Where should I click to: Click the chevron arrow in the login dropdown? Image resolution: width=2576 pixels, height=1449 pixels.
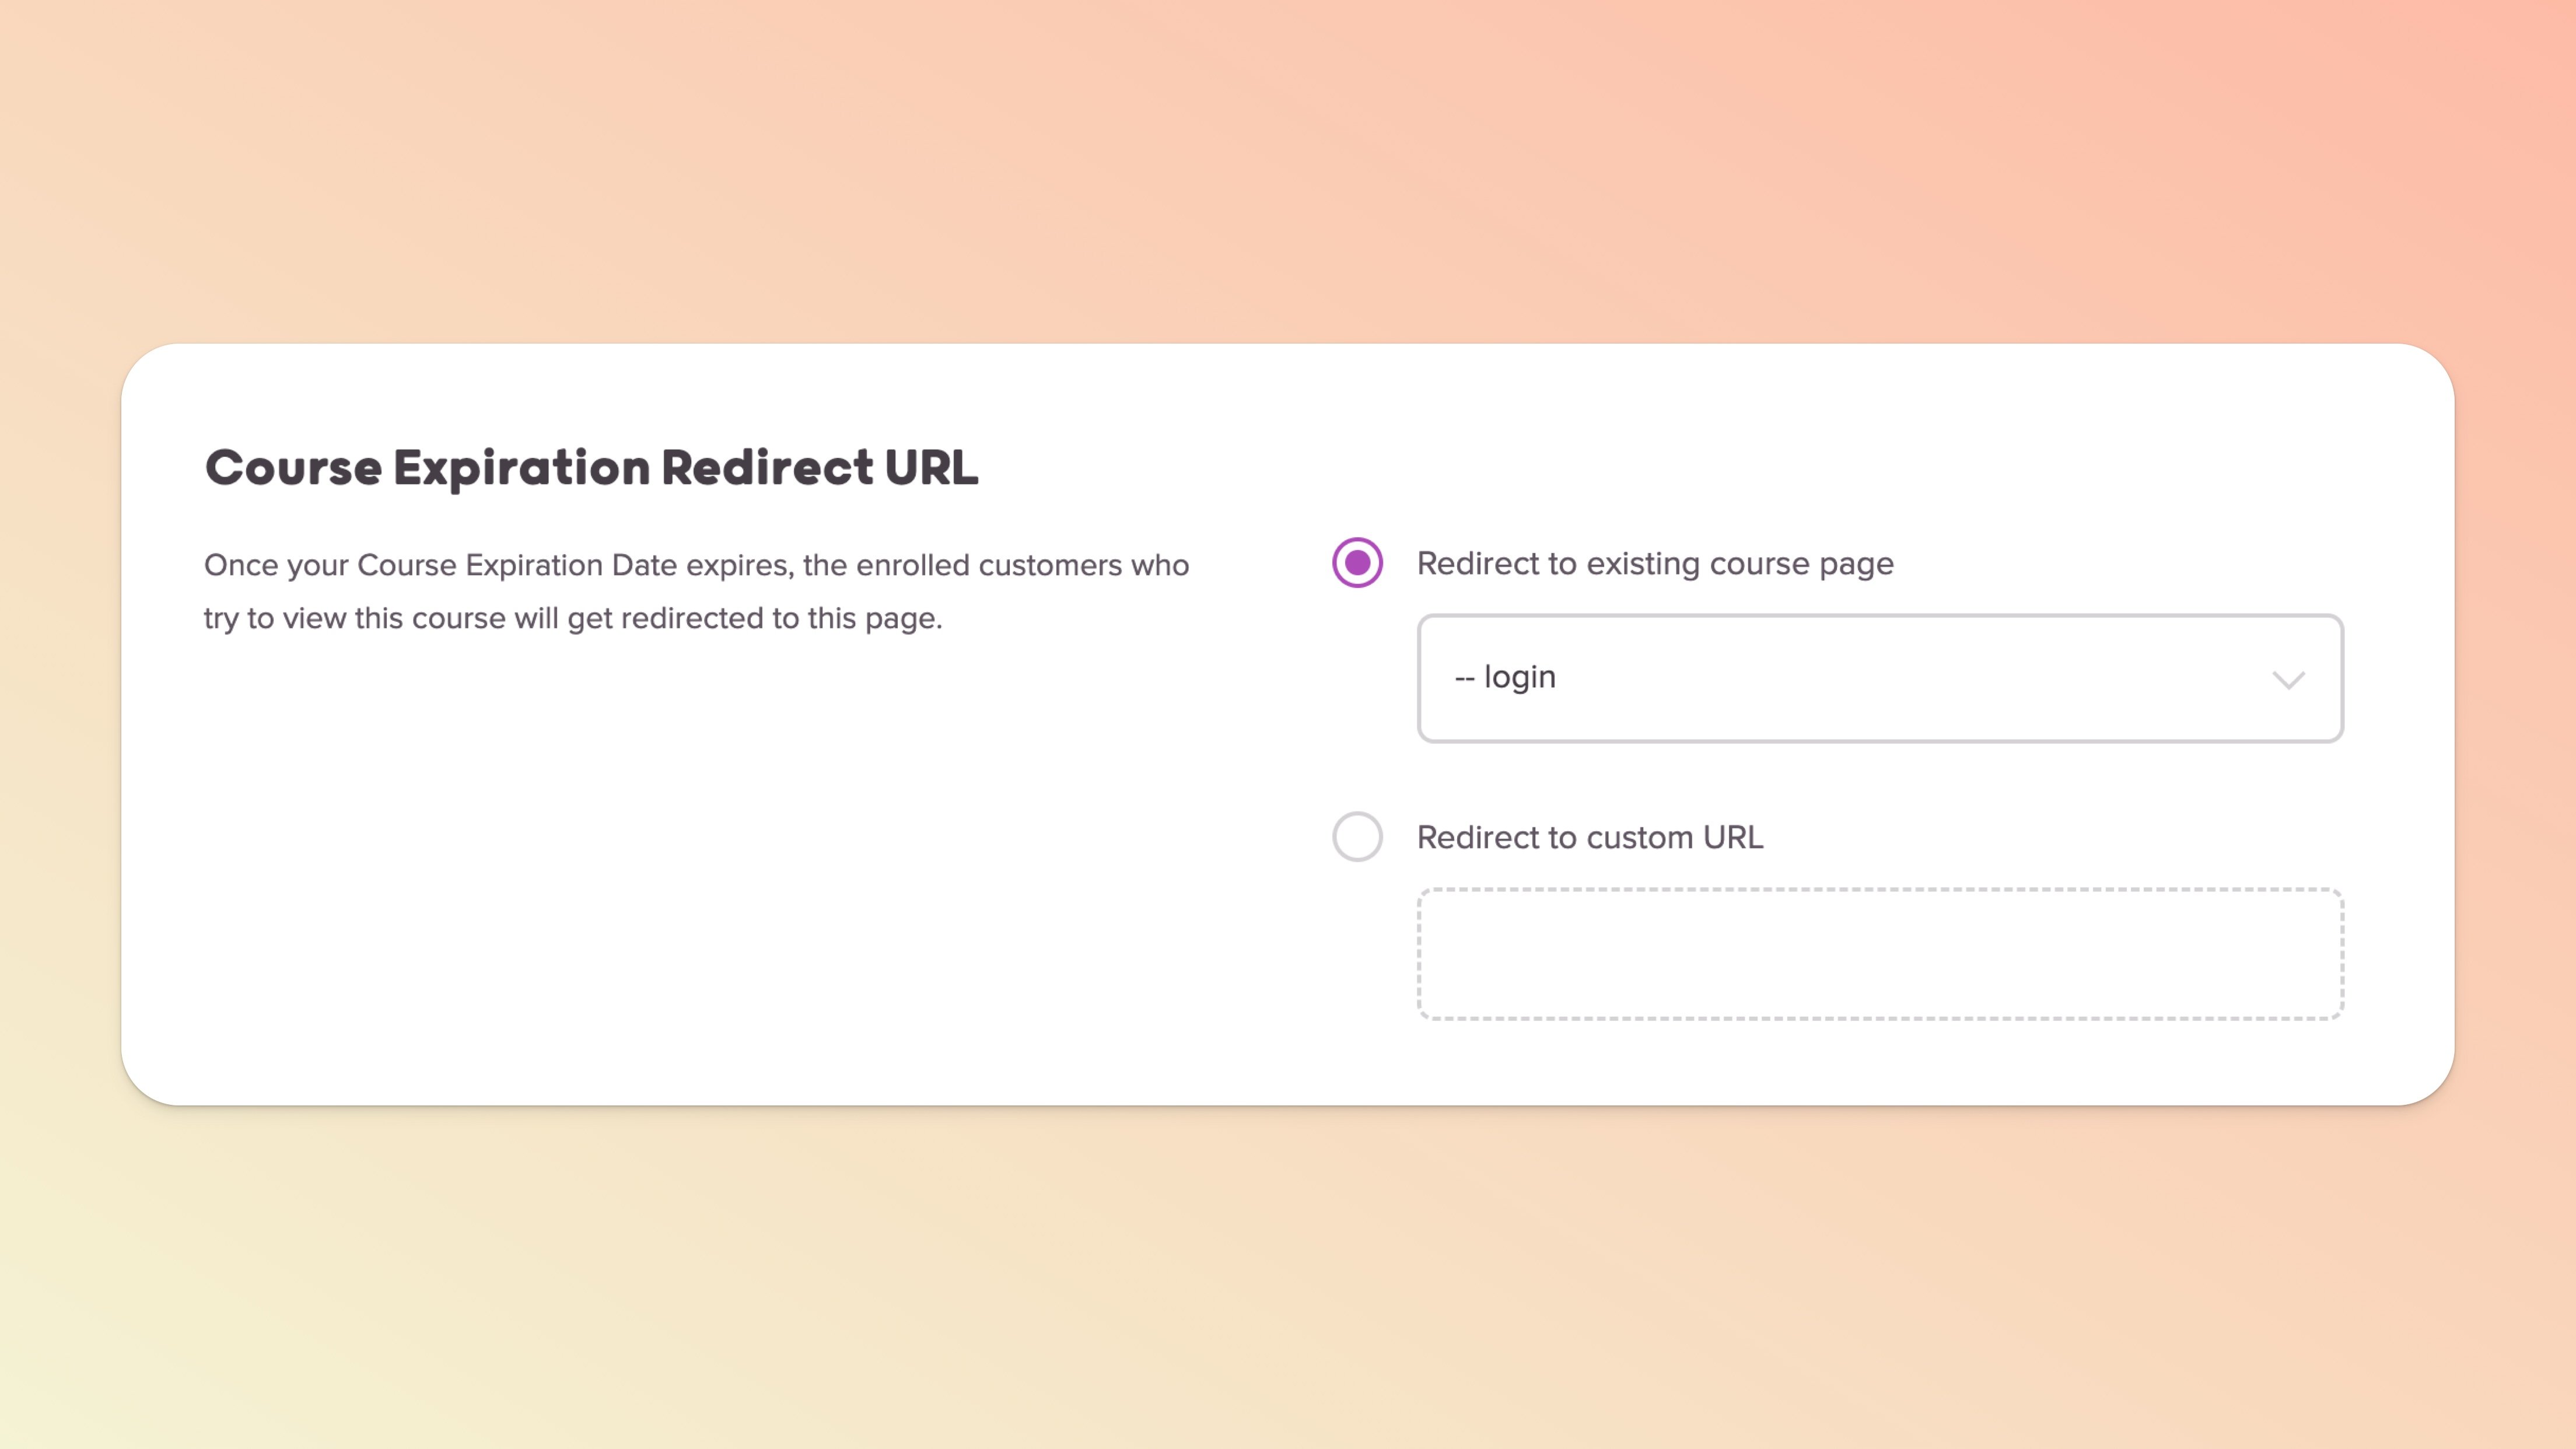pos(2288,680)
